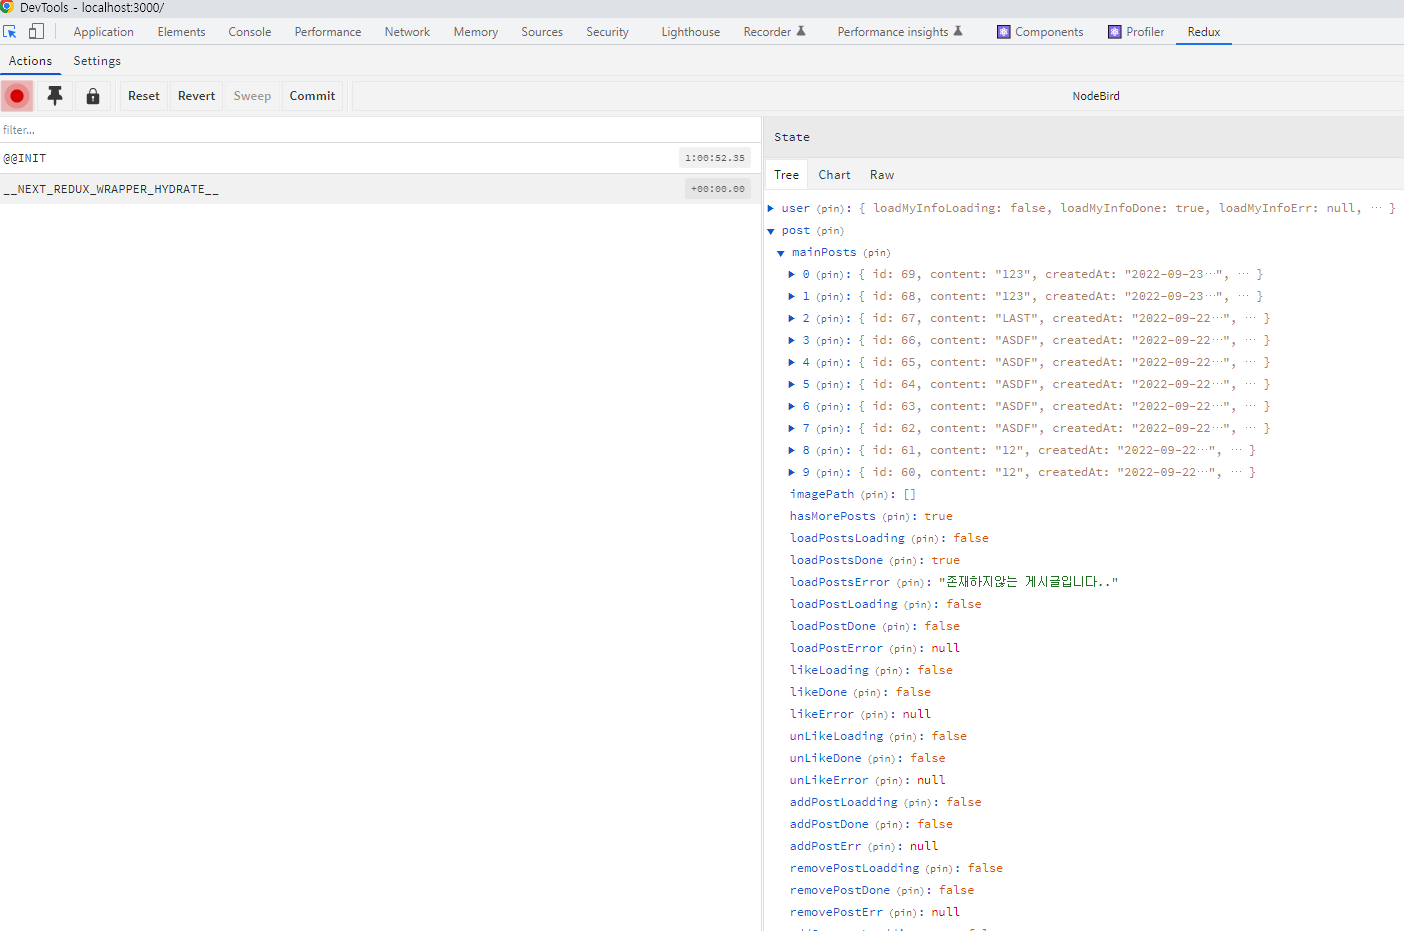Collapse the post state node
Viewport: 1404px width, 931px height.
click(771, 231)
